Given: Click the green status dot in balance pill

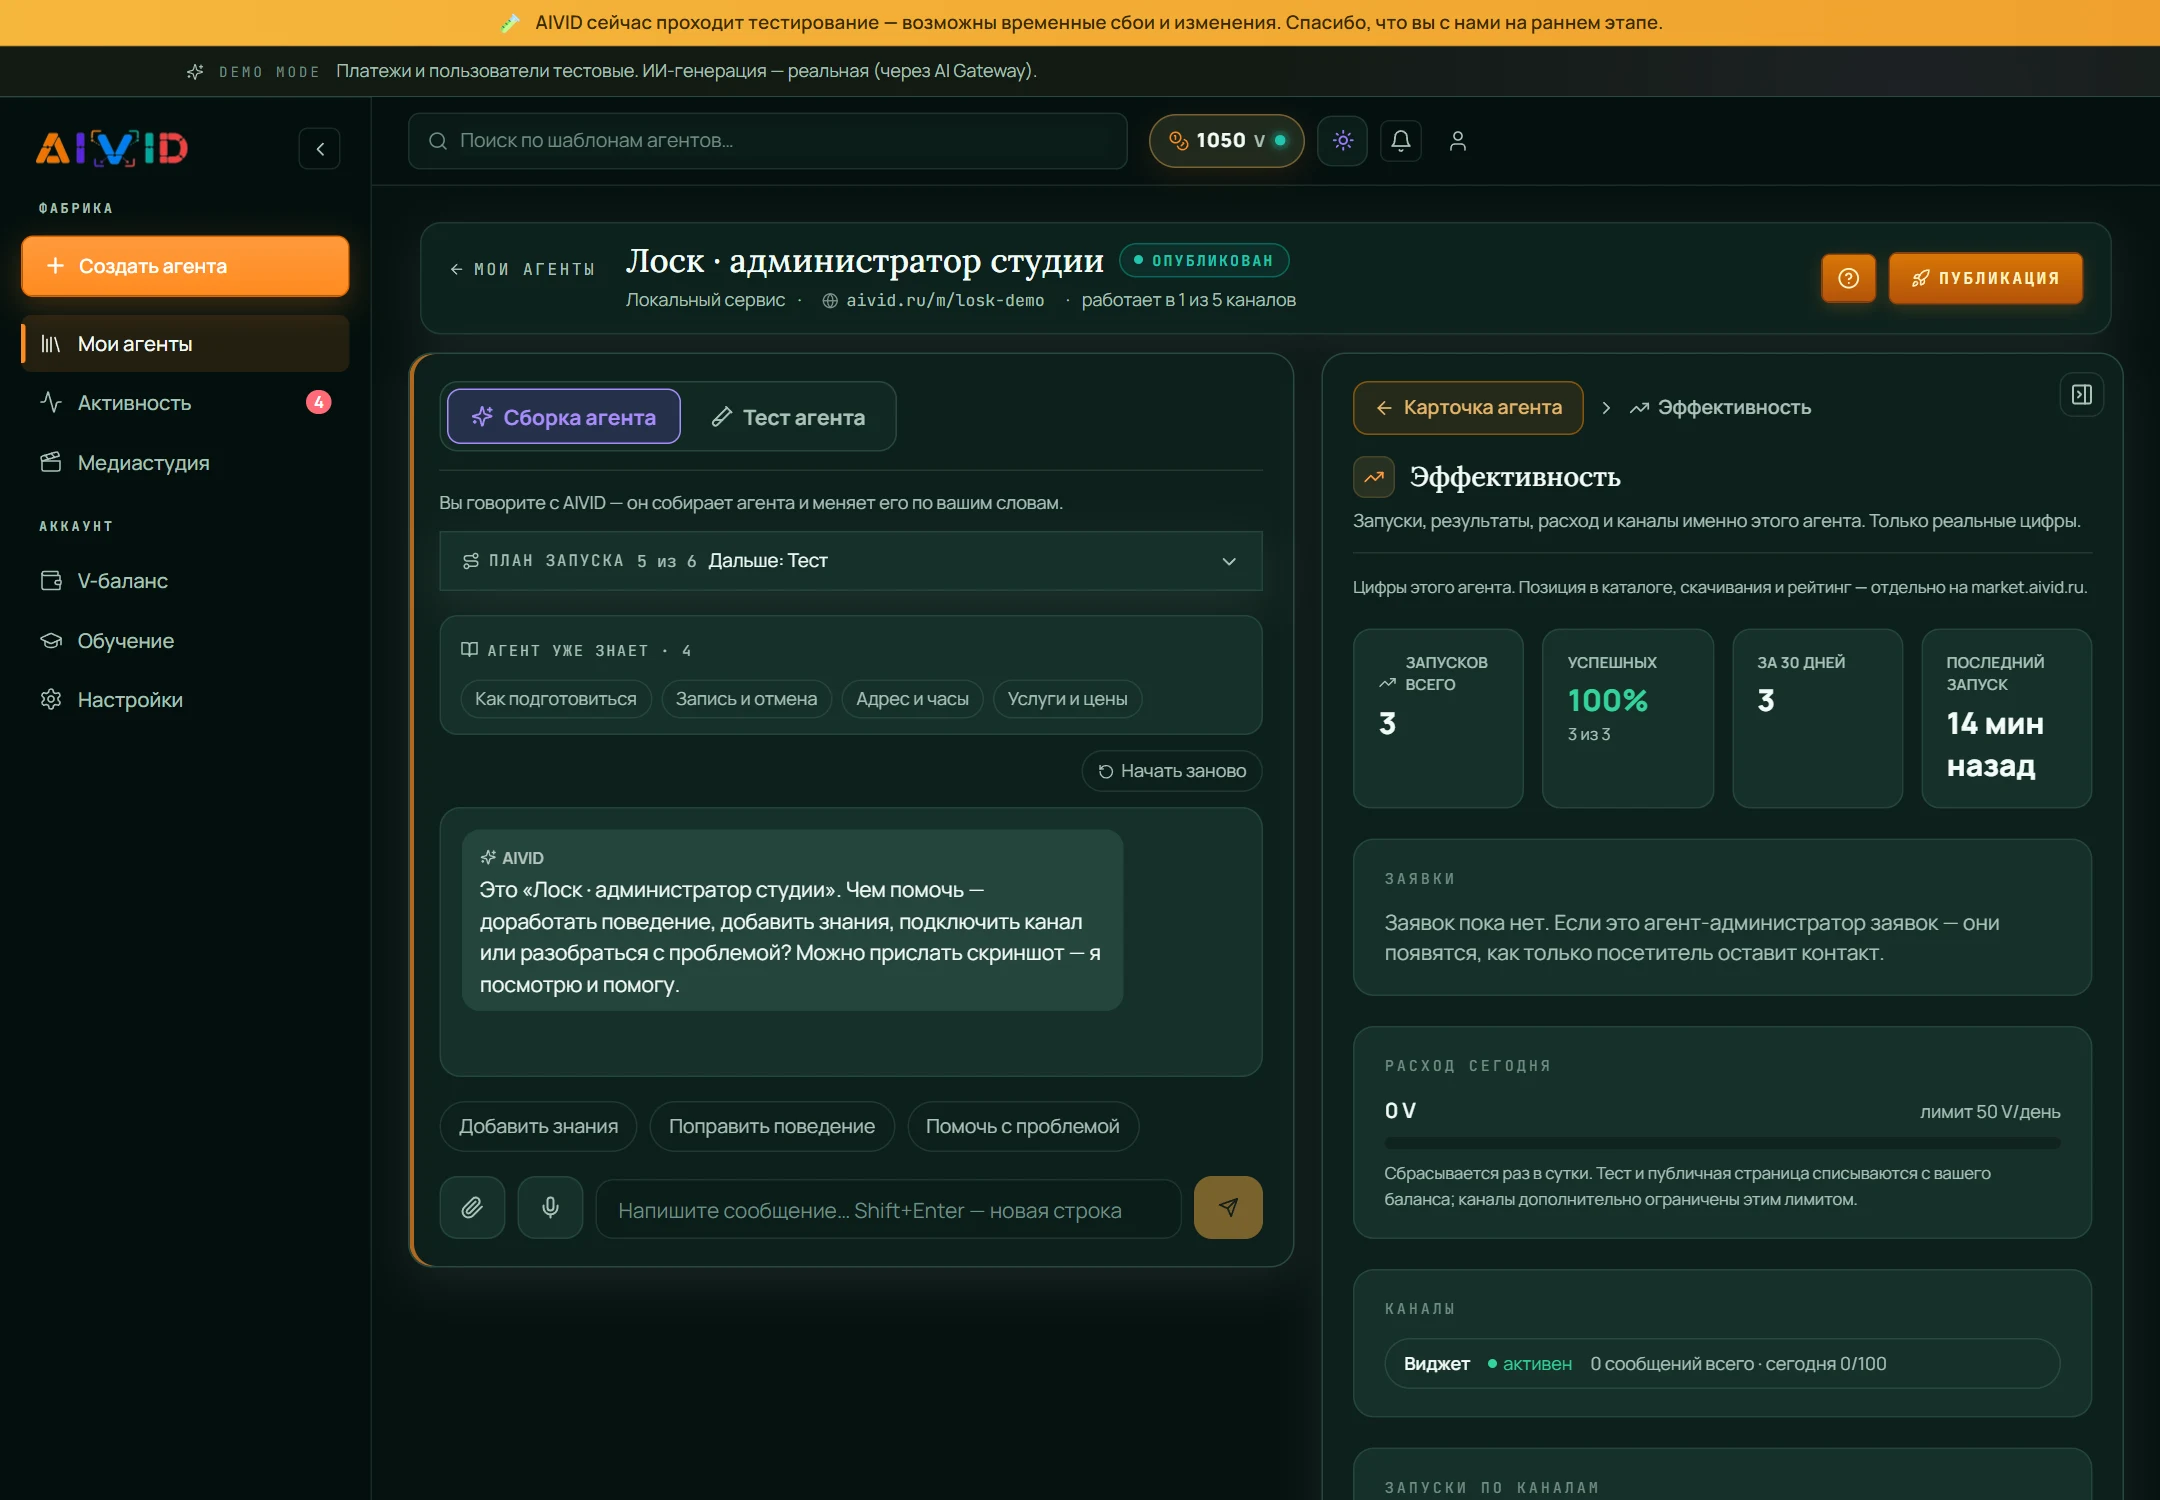Looking at the screenshot, I should tap(1280, 141).
